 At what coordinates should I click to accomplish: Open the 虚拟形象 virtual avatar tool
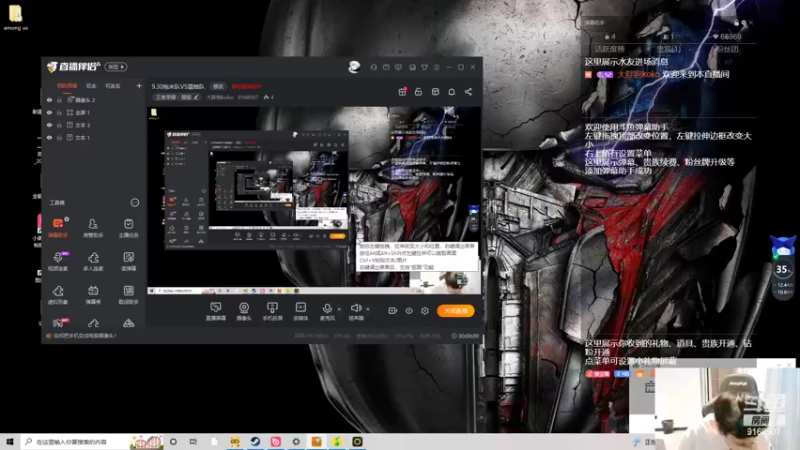[x=58, y=294]
